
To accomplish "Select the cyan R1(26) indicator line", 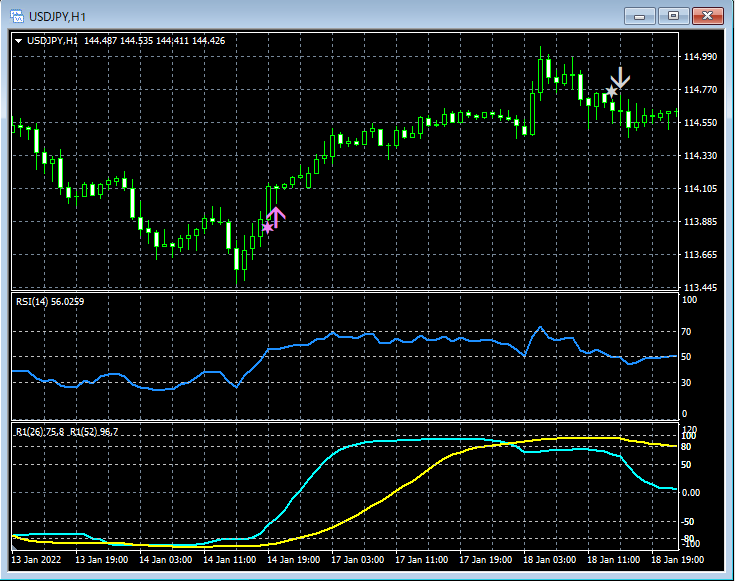I will [300, 490].
